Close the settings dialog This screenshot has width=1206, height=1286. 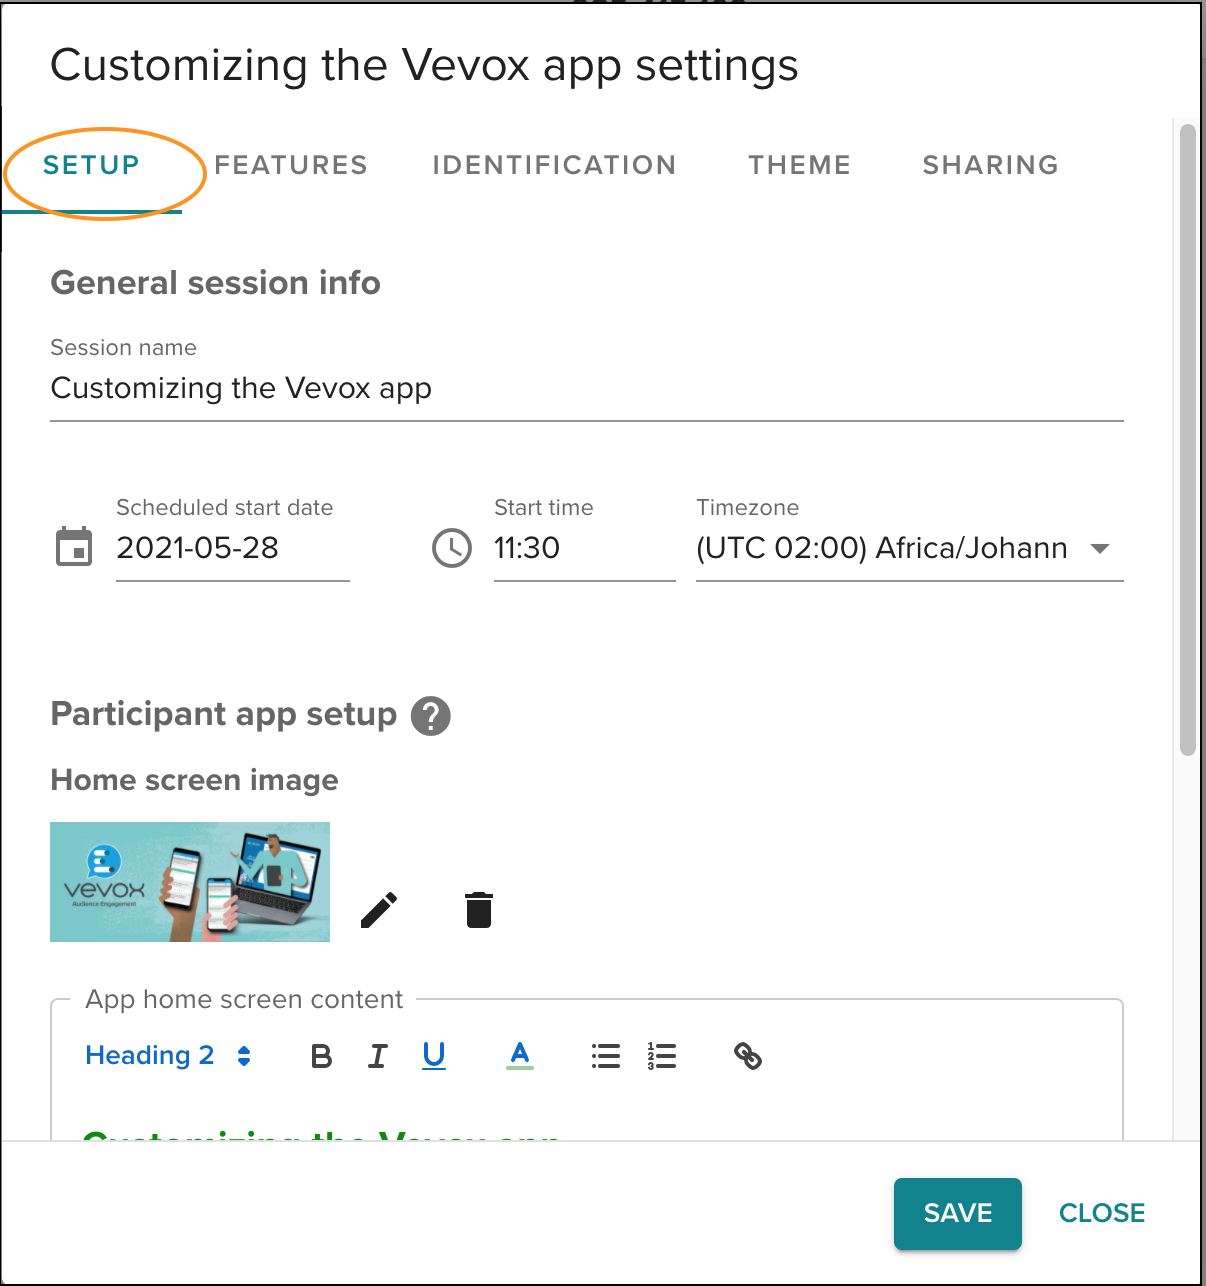1101,1213
